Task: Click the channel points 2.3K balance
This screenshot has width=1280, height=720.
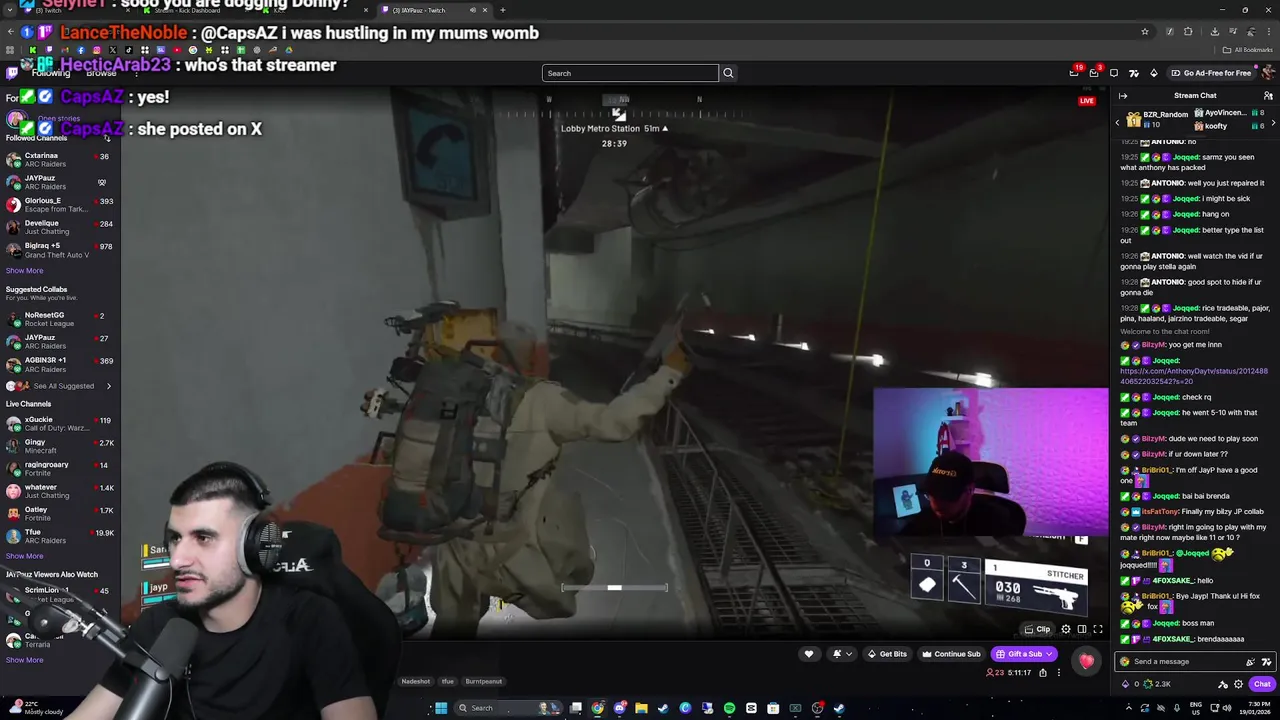Action: (1157, 685)
